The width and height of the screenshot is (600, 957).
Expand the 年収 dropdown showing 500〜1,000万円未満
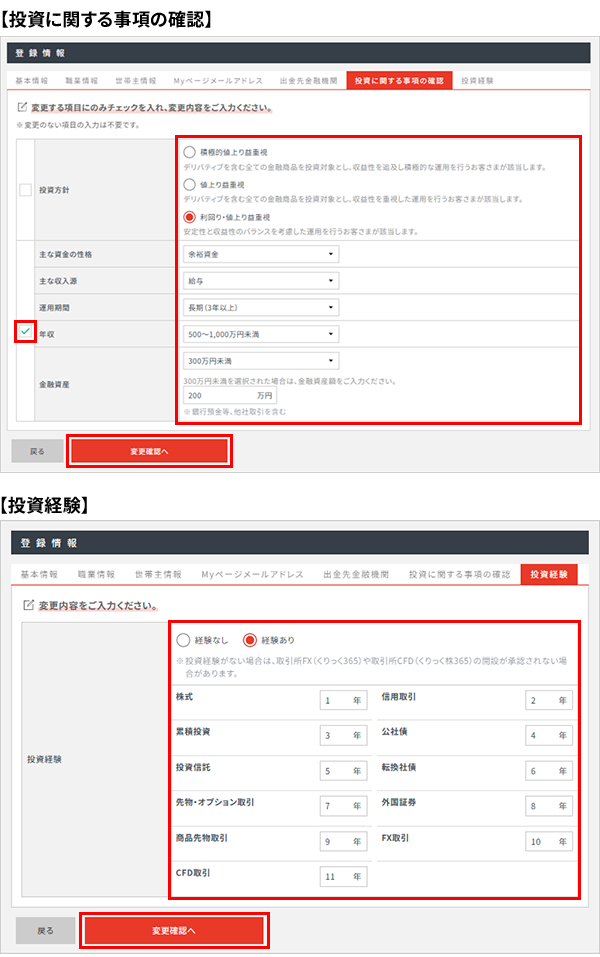pyautogui.click(x=261, y=334)
